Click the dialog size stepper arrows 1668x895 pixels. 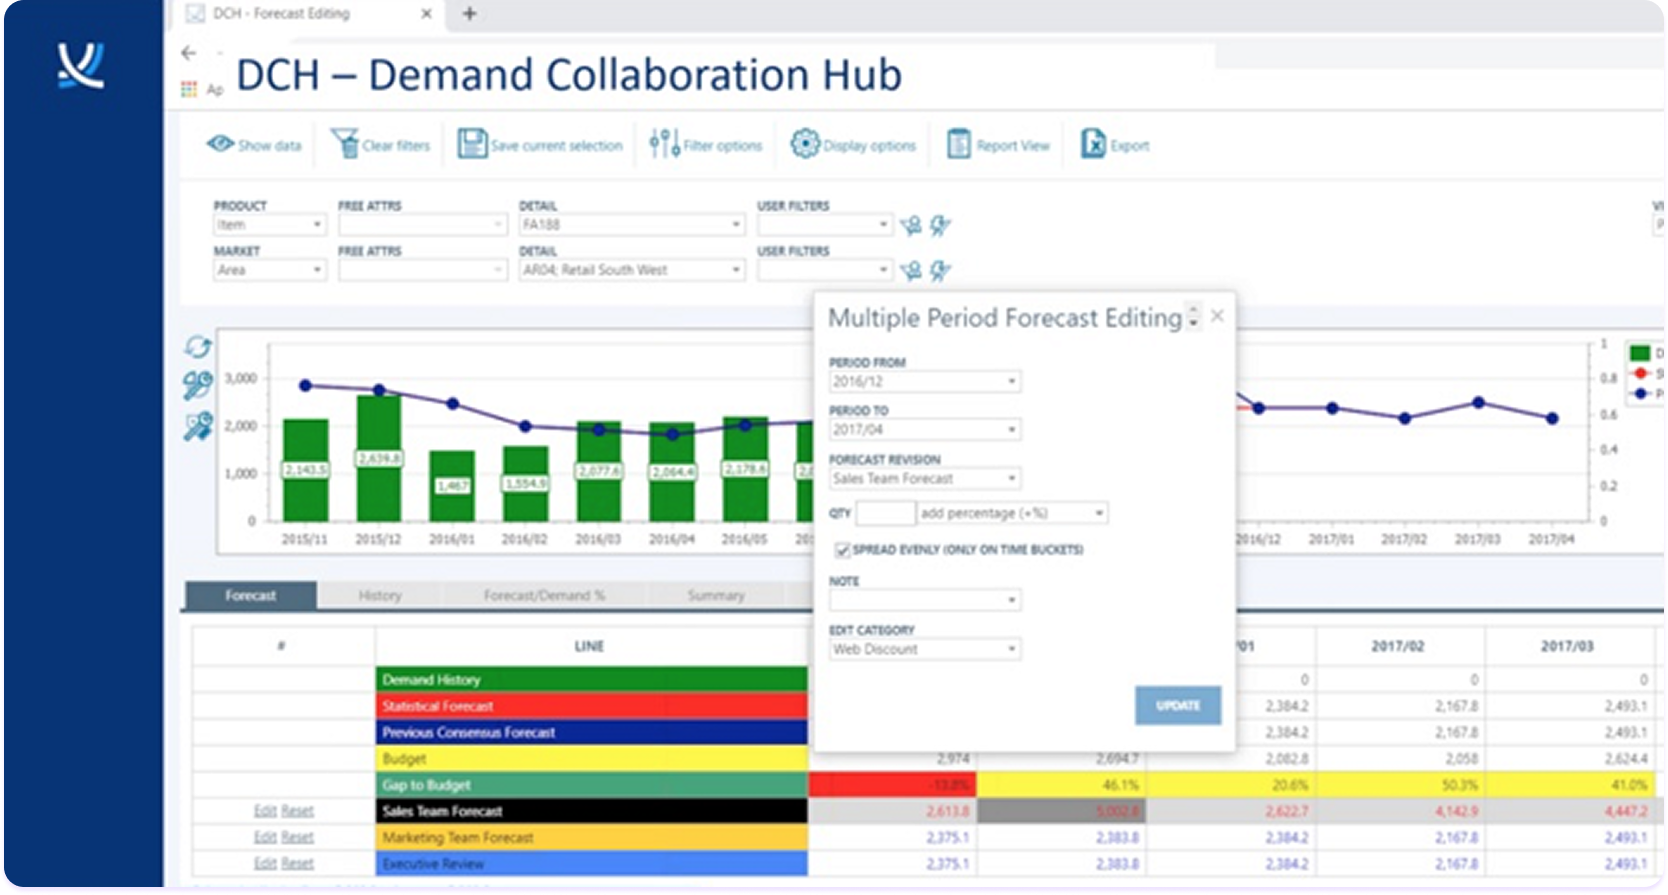pos(1193,316)
